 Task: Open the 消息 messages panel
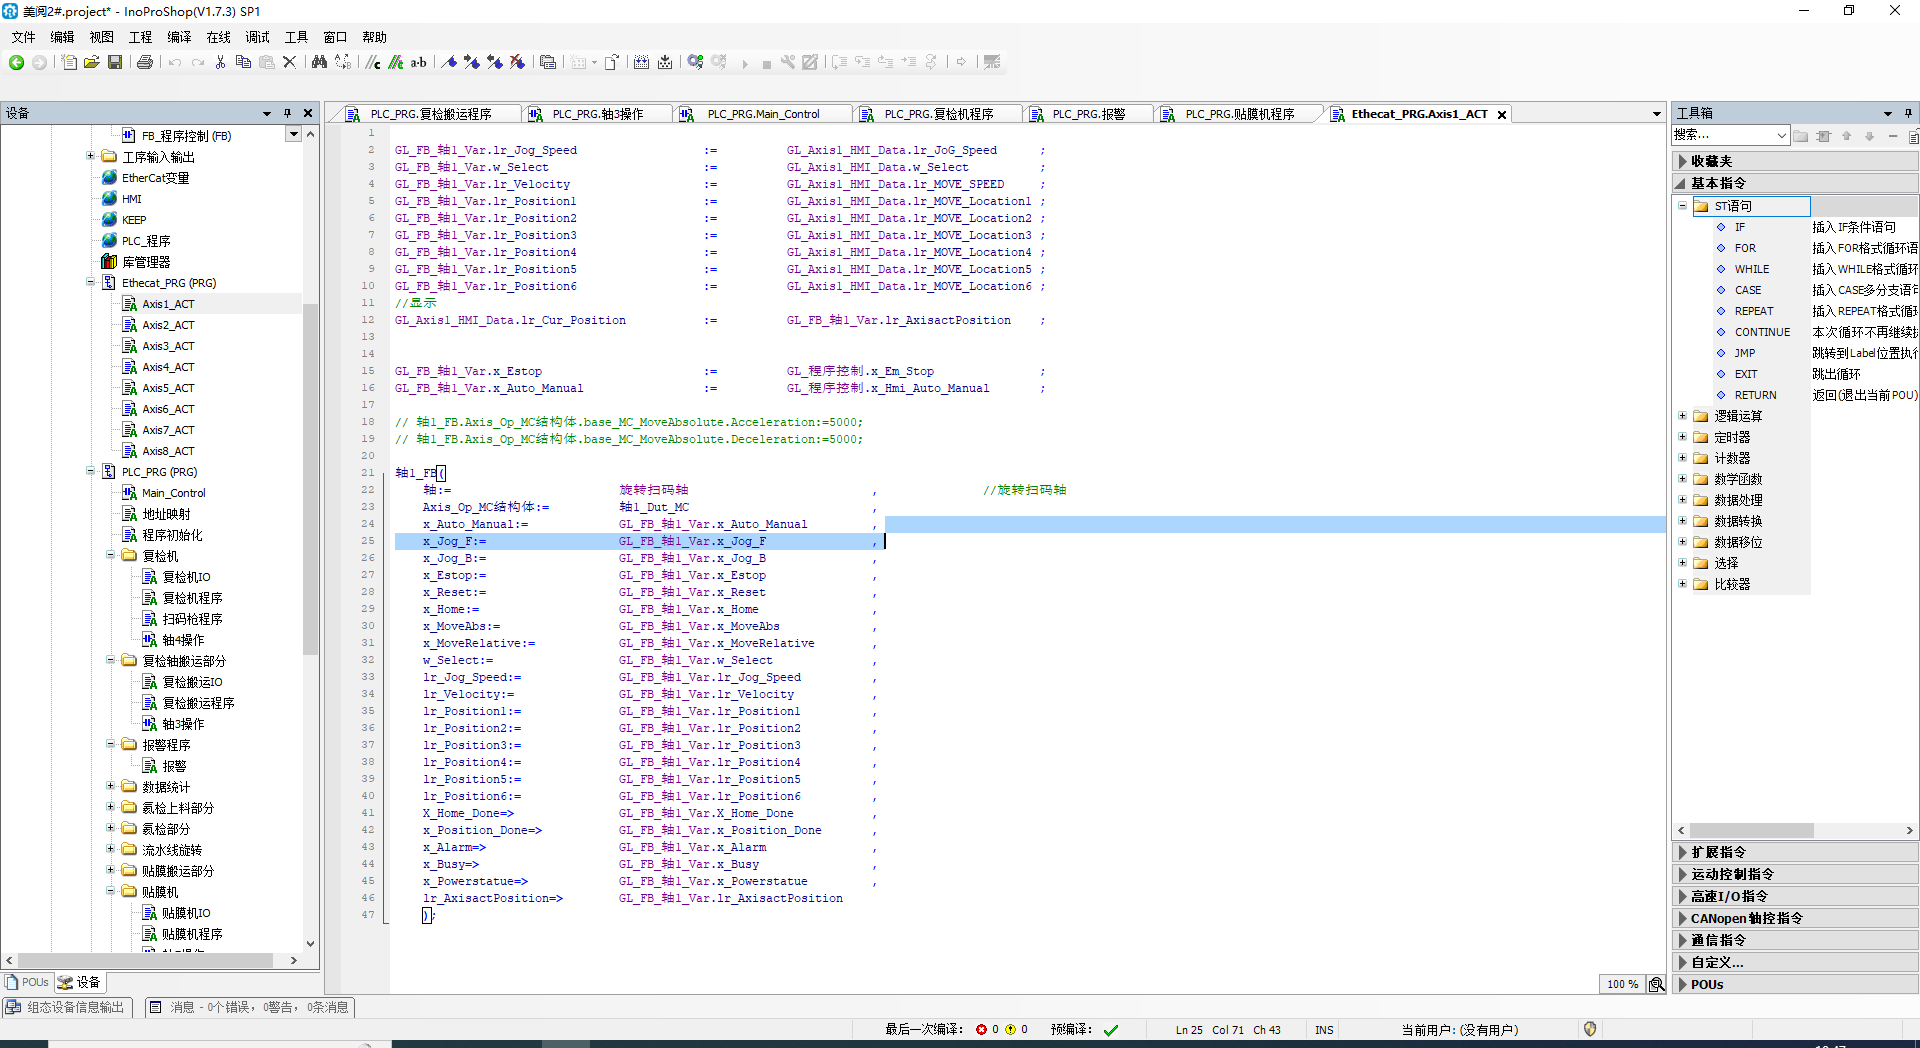250,1007
